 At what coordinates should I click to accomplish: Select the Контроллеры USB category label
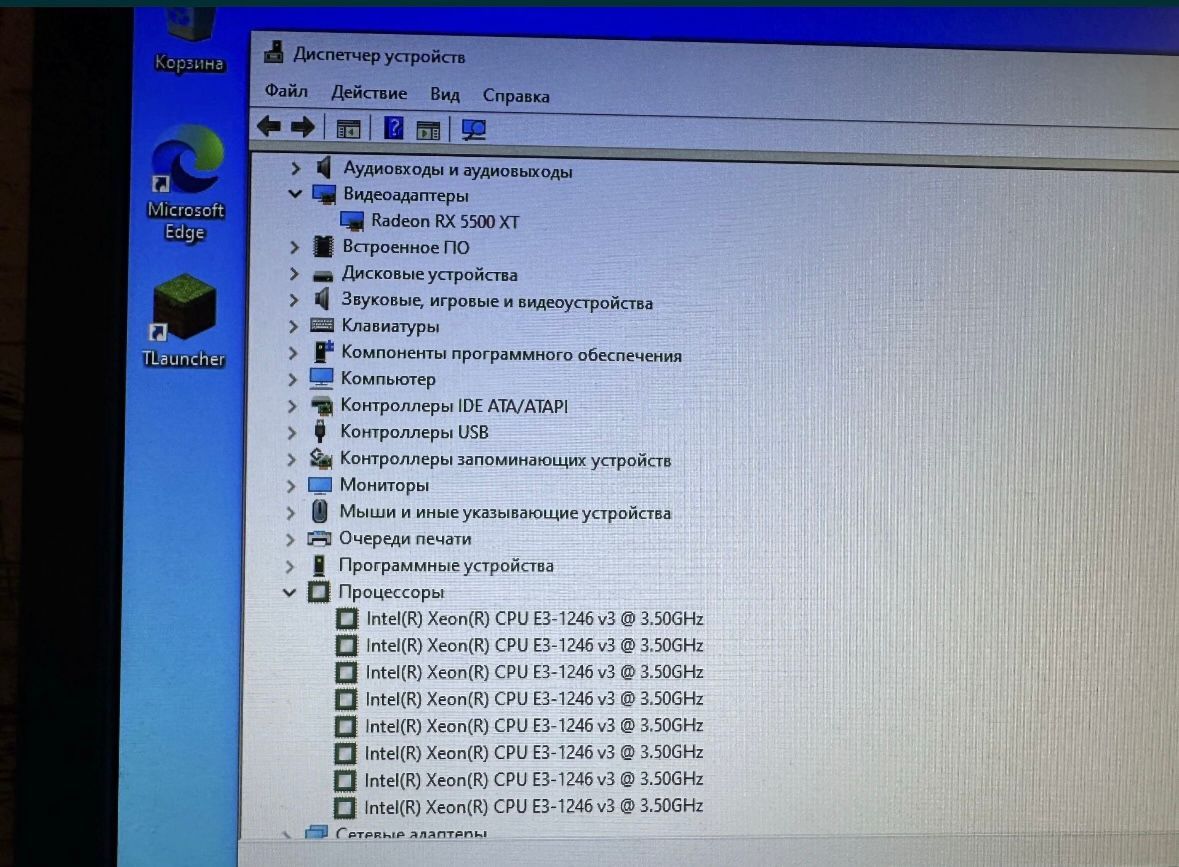tap(414, 432)
